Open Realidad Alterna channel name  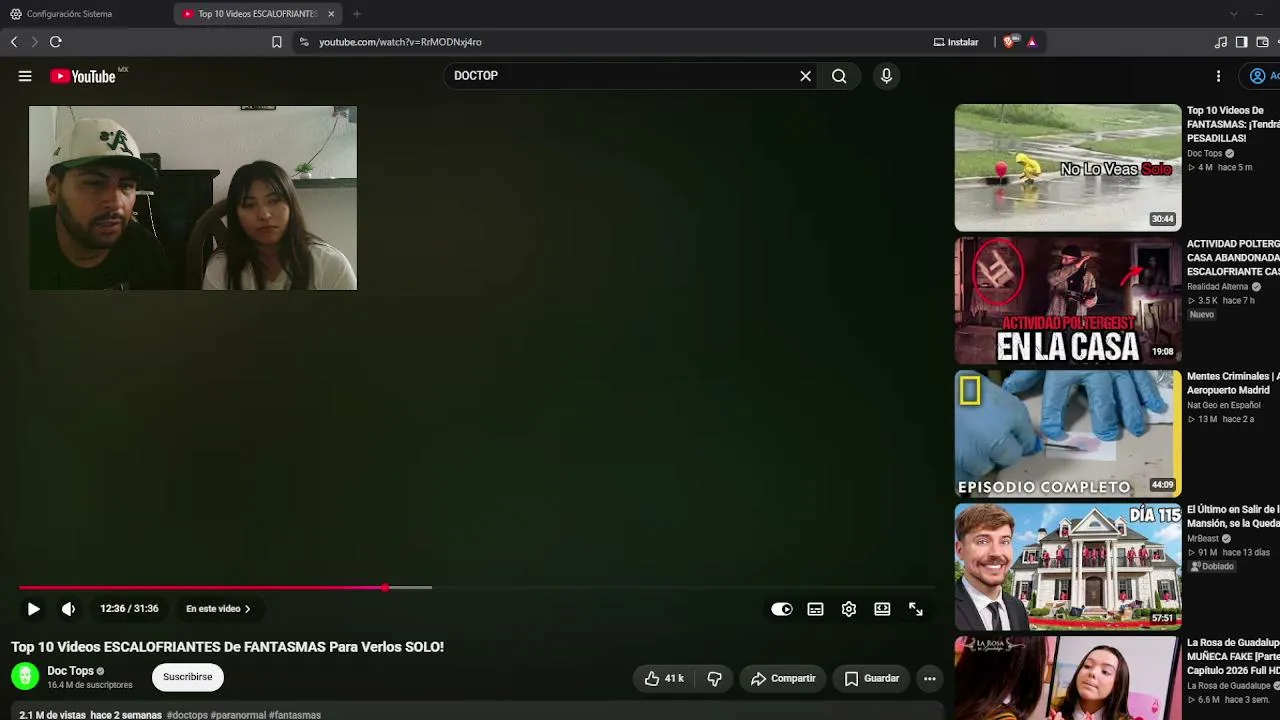click(1218, 287)
